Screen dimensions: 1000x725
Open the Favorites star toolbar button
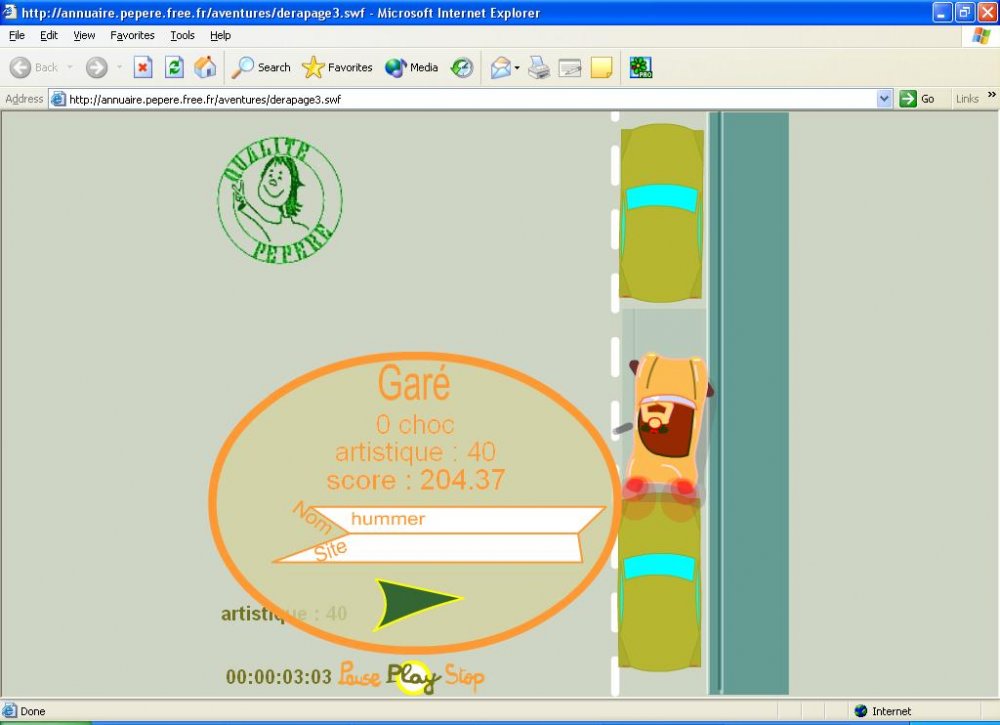337,67
